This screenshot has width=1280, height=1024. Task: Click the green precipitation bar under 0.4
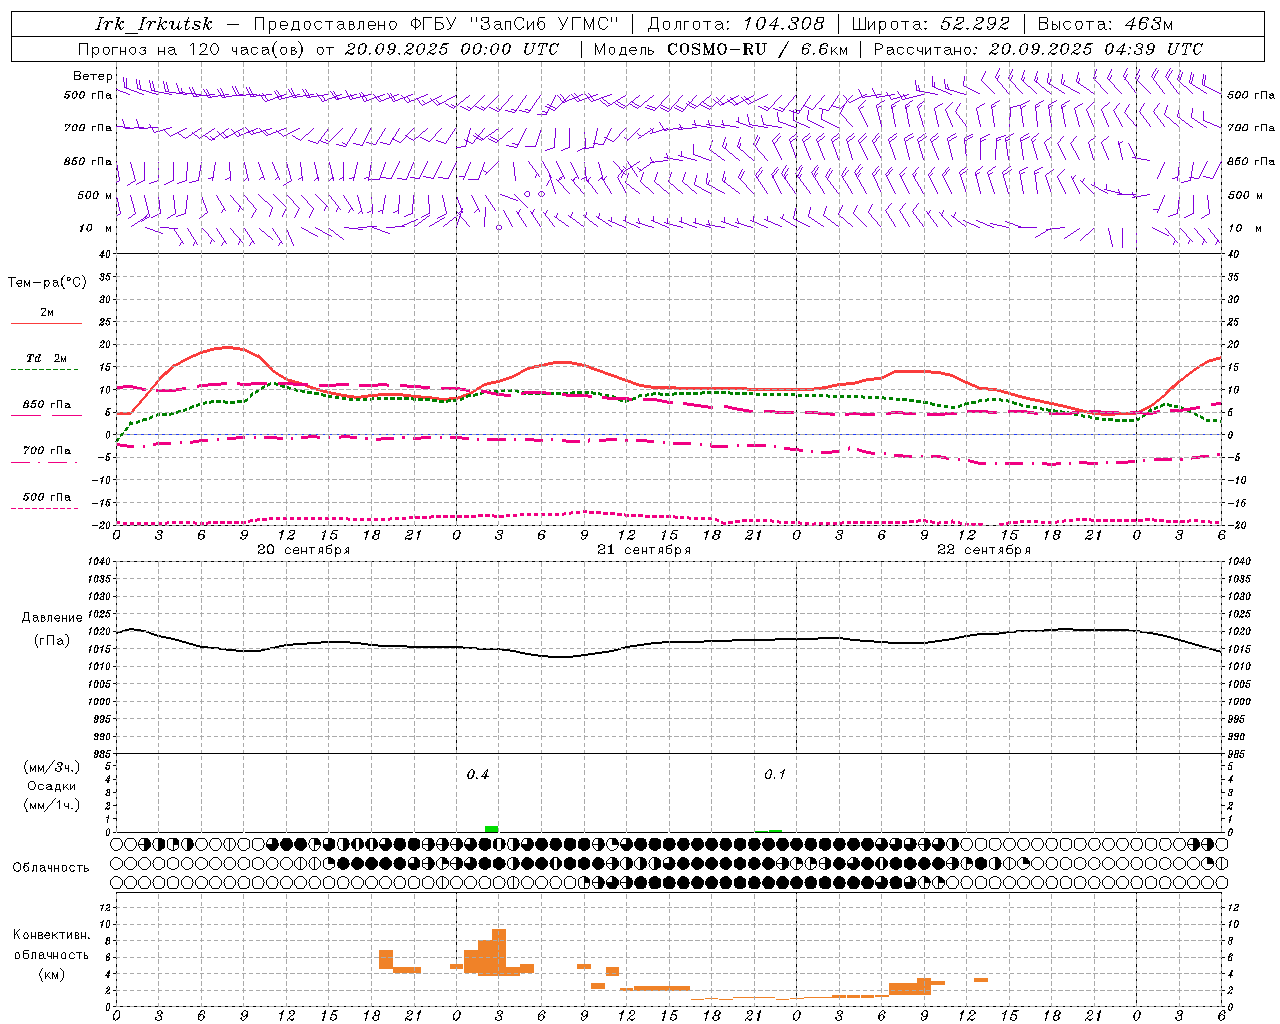pyautogui.click(x=491, y=829)
